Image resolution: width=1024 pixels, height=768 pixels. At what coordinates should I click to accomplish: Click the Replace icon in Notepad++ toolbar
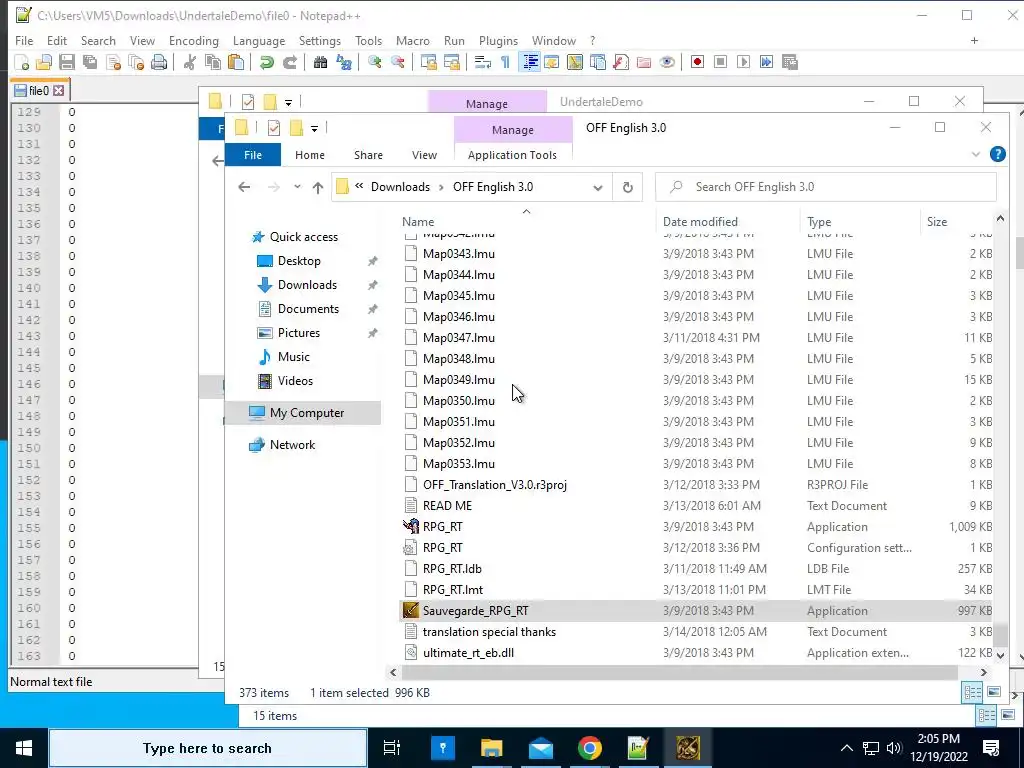pyautogui.click(x=344, y=62)
